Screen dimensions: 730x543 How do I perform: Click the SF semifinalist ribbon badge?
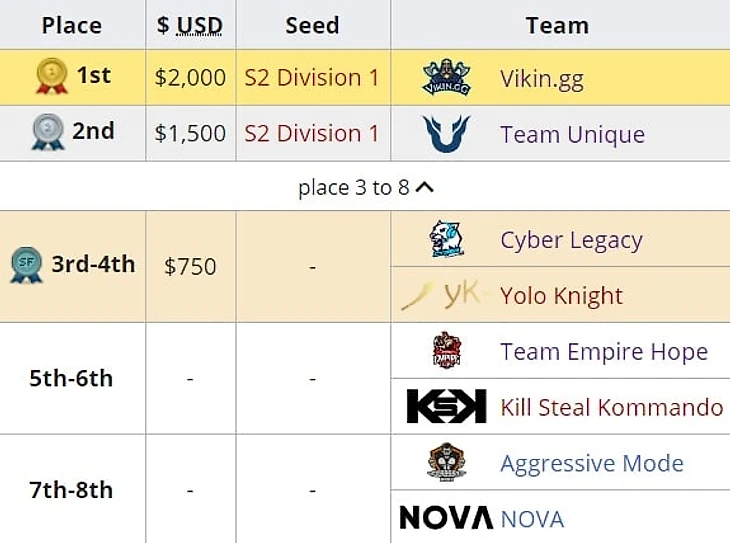tap(27, 265)
